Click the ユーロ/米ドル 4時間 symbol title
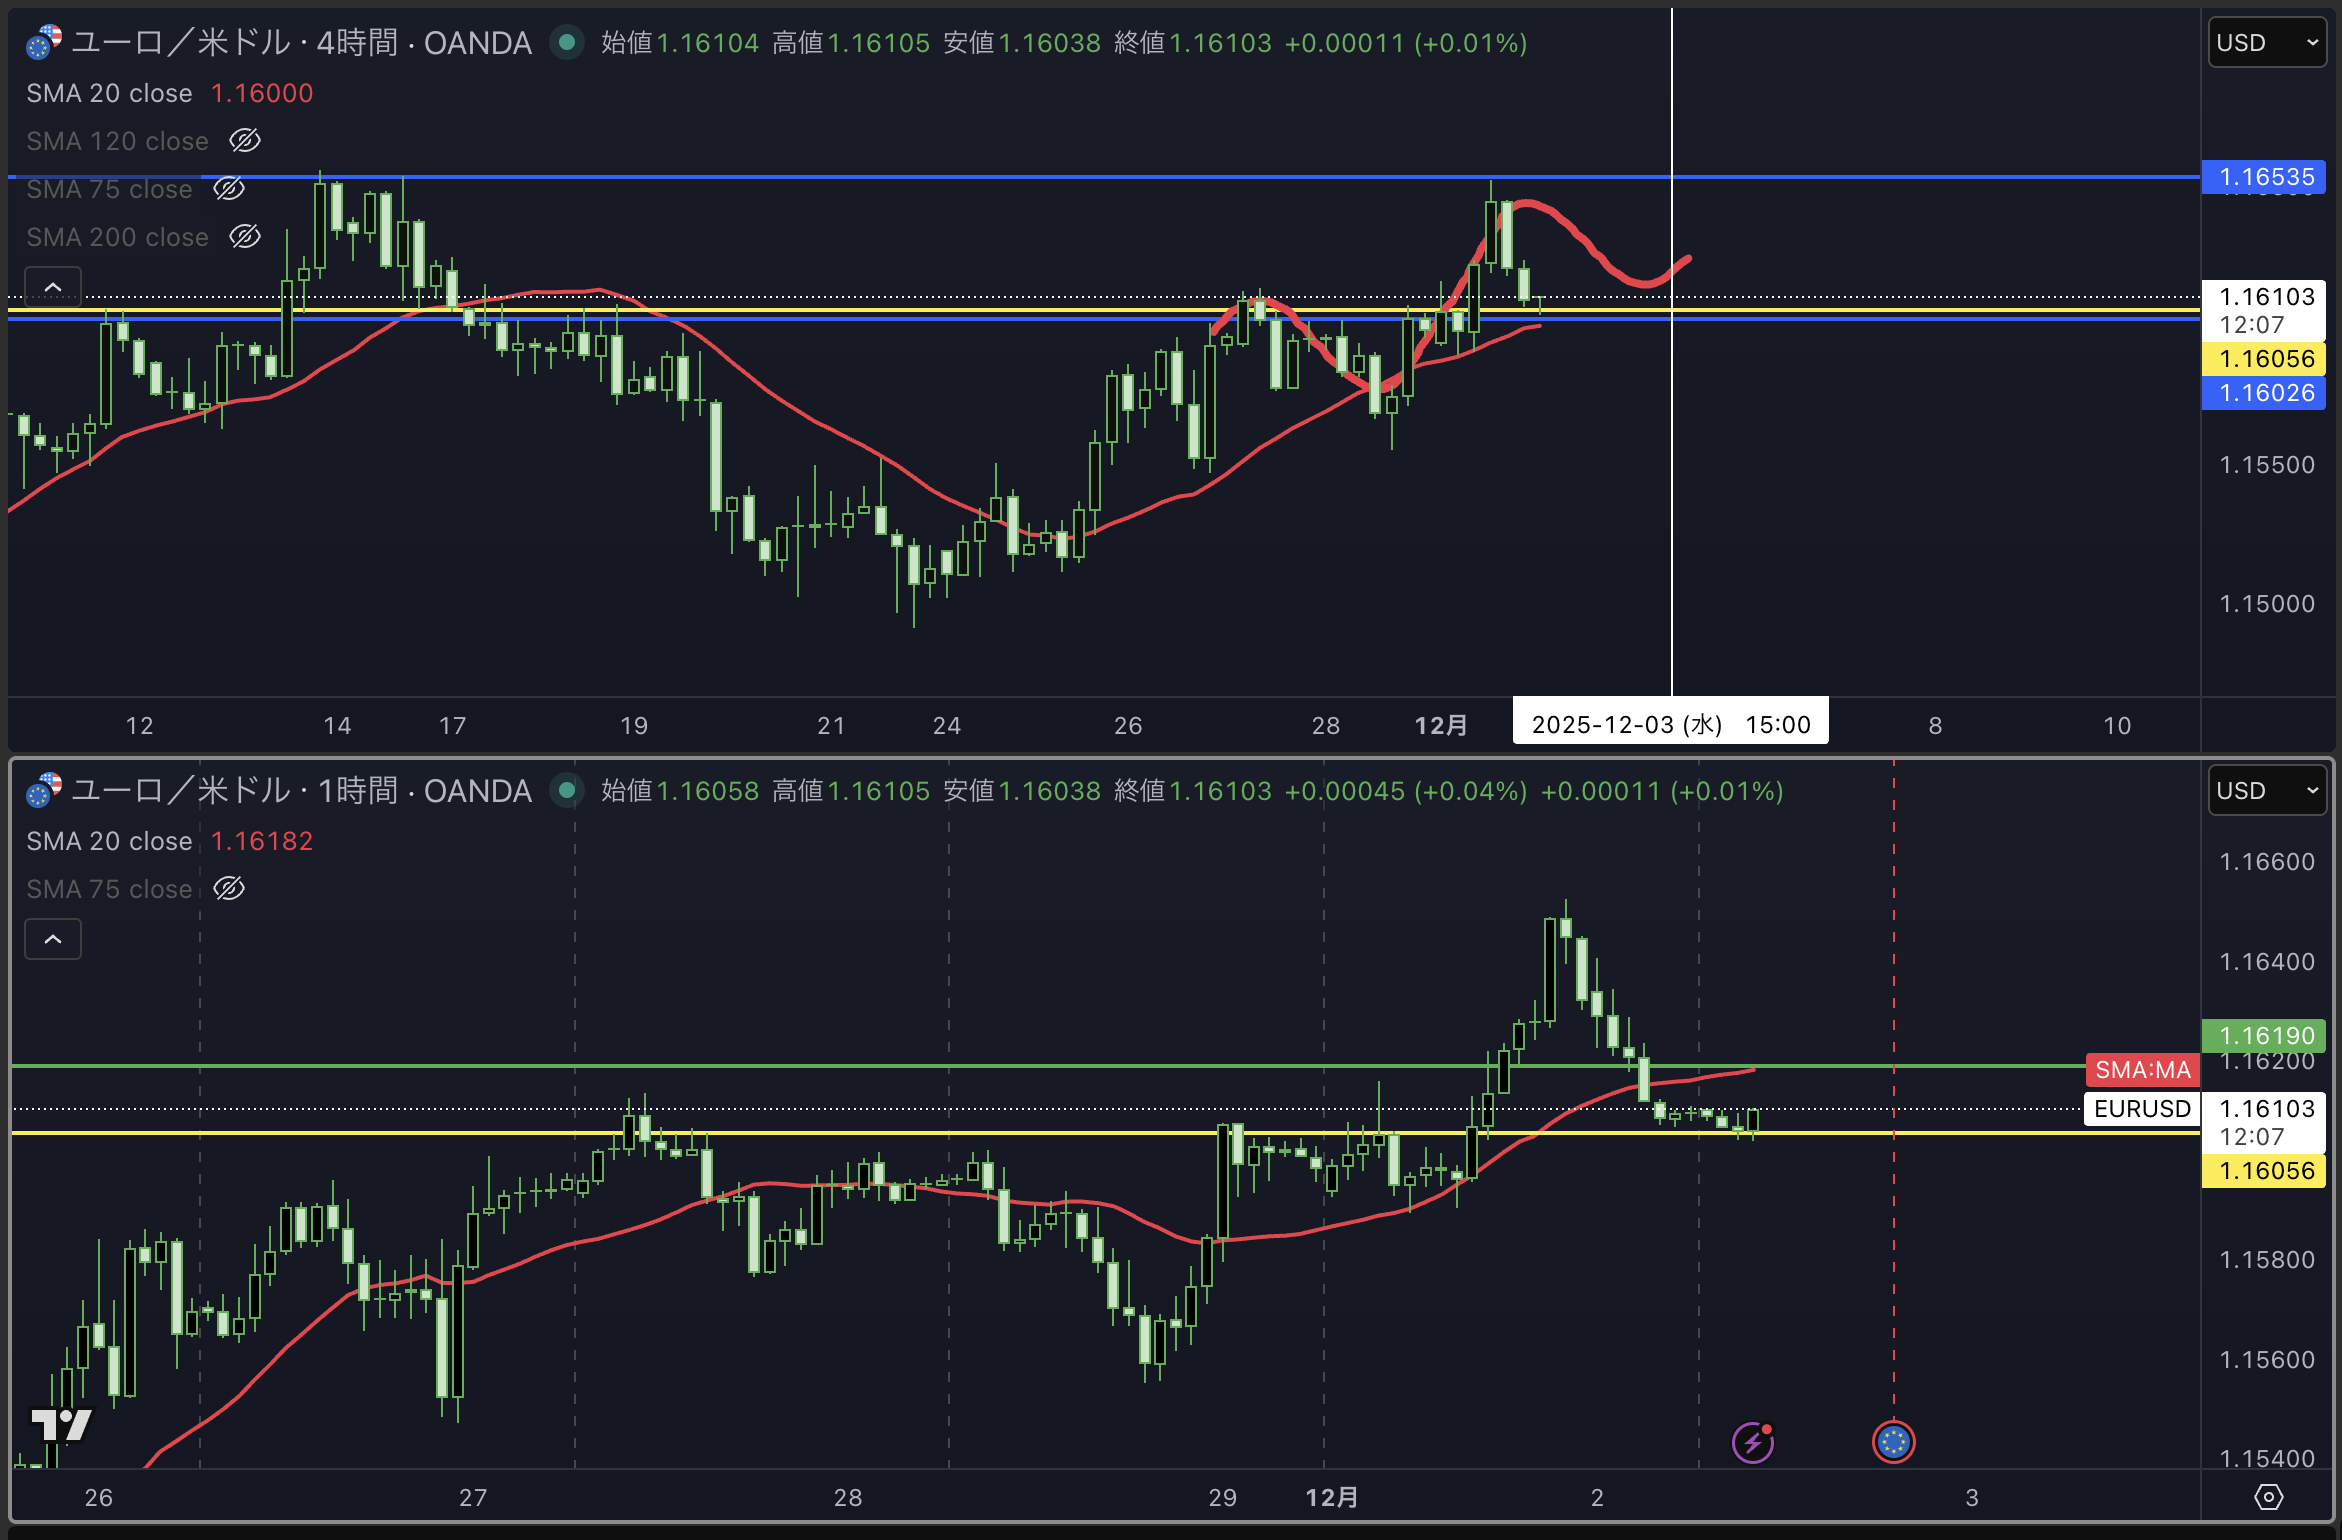2342x1540 pixels. pyautogui.click(x=300, y=43)
